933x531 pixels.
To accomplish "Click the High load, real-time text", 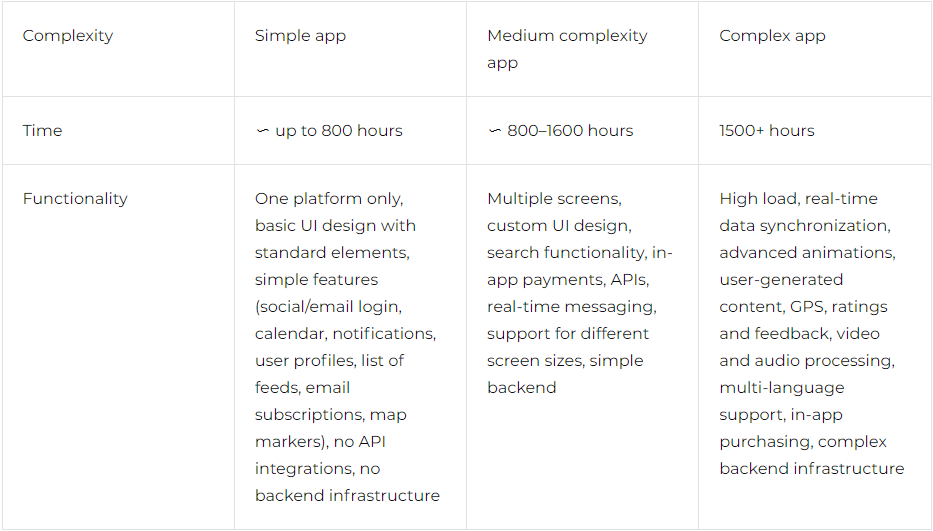I will (798, 198).
